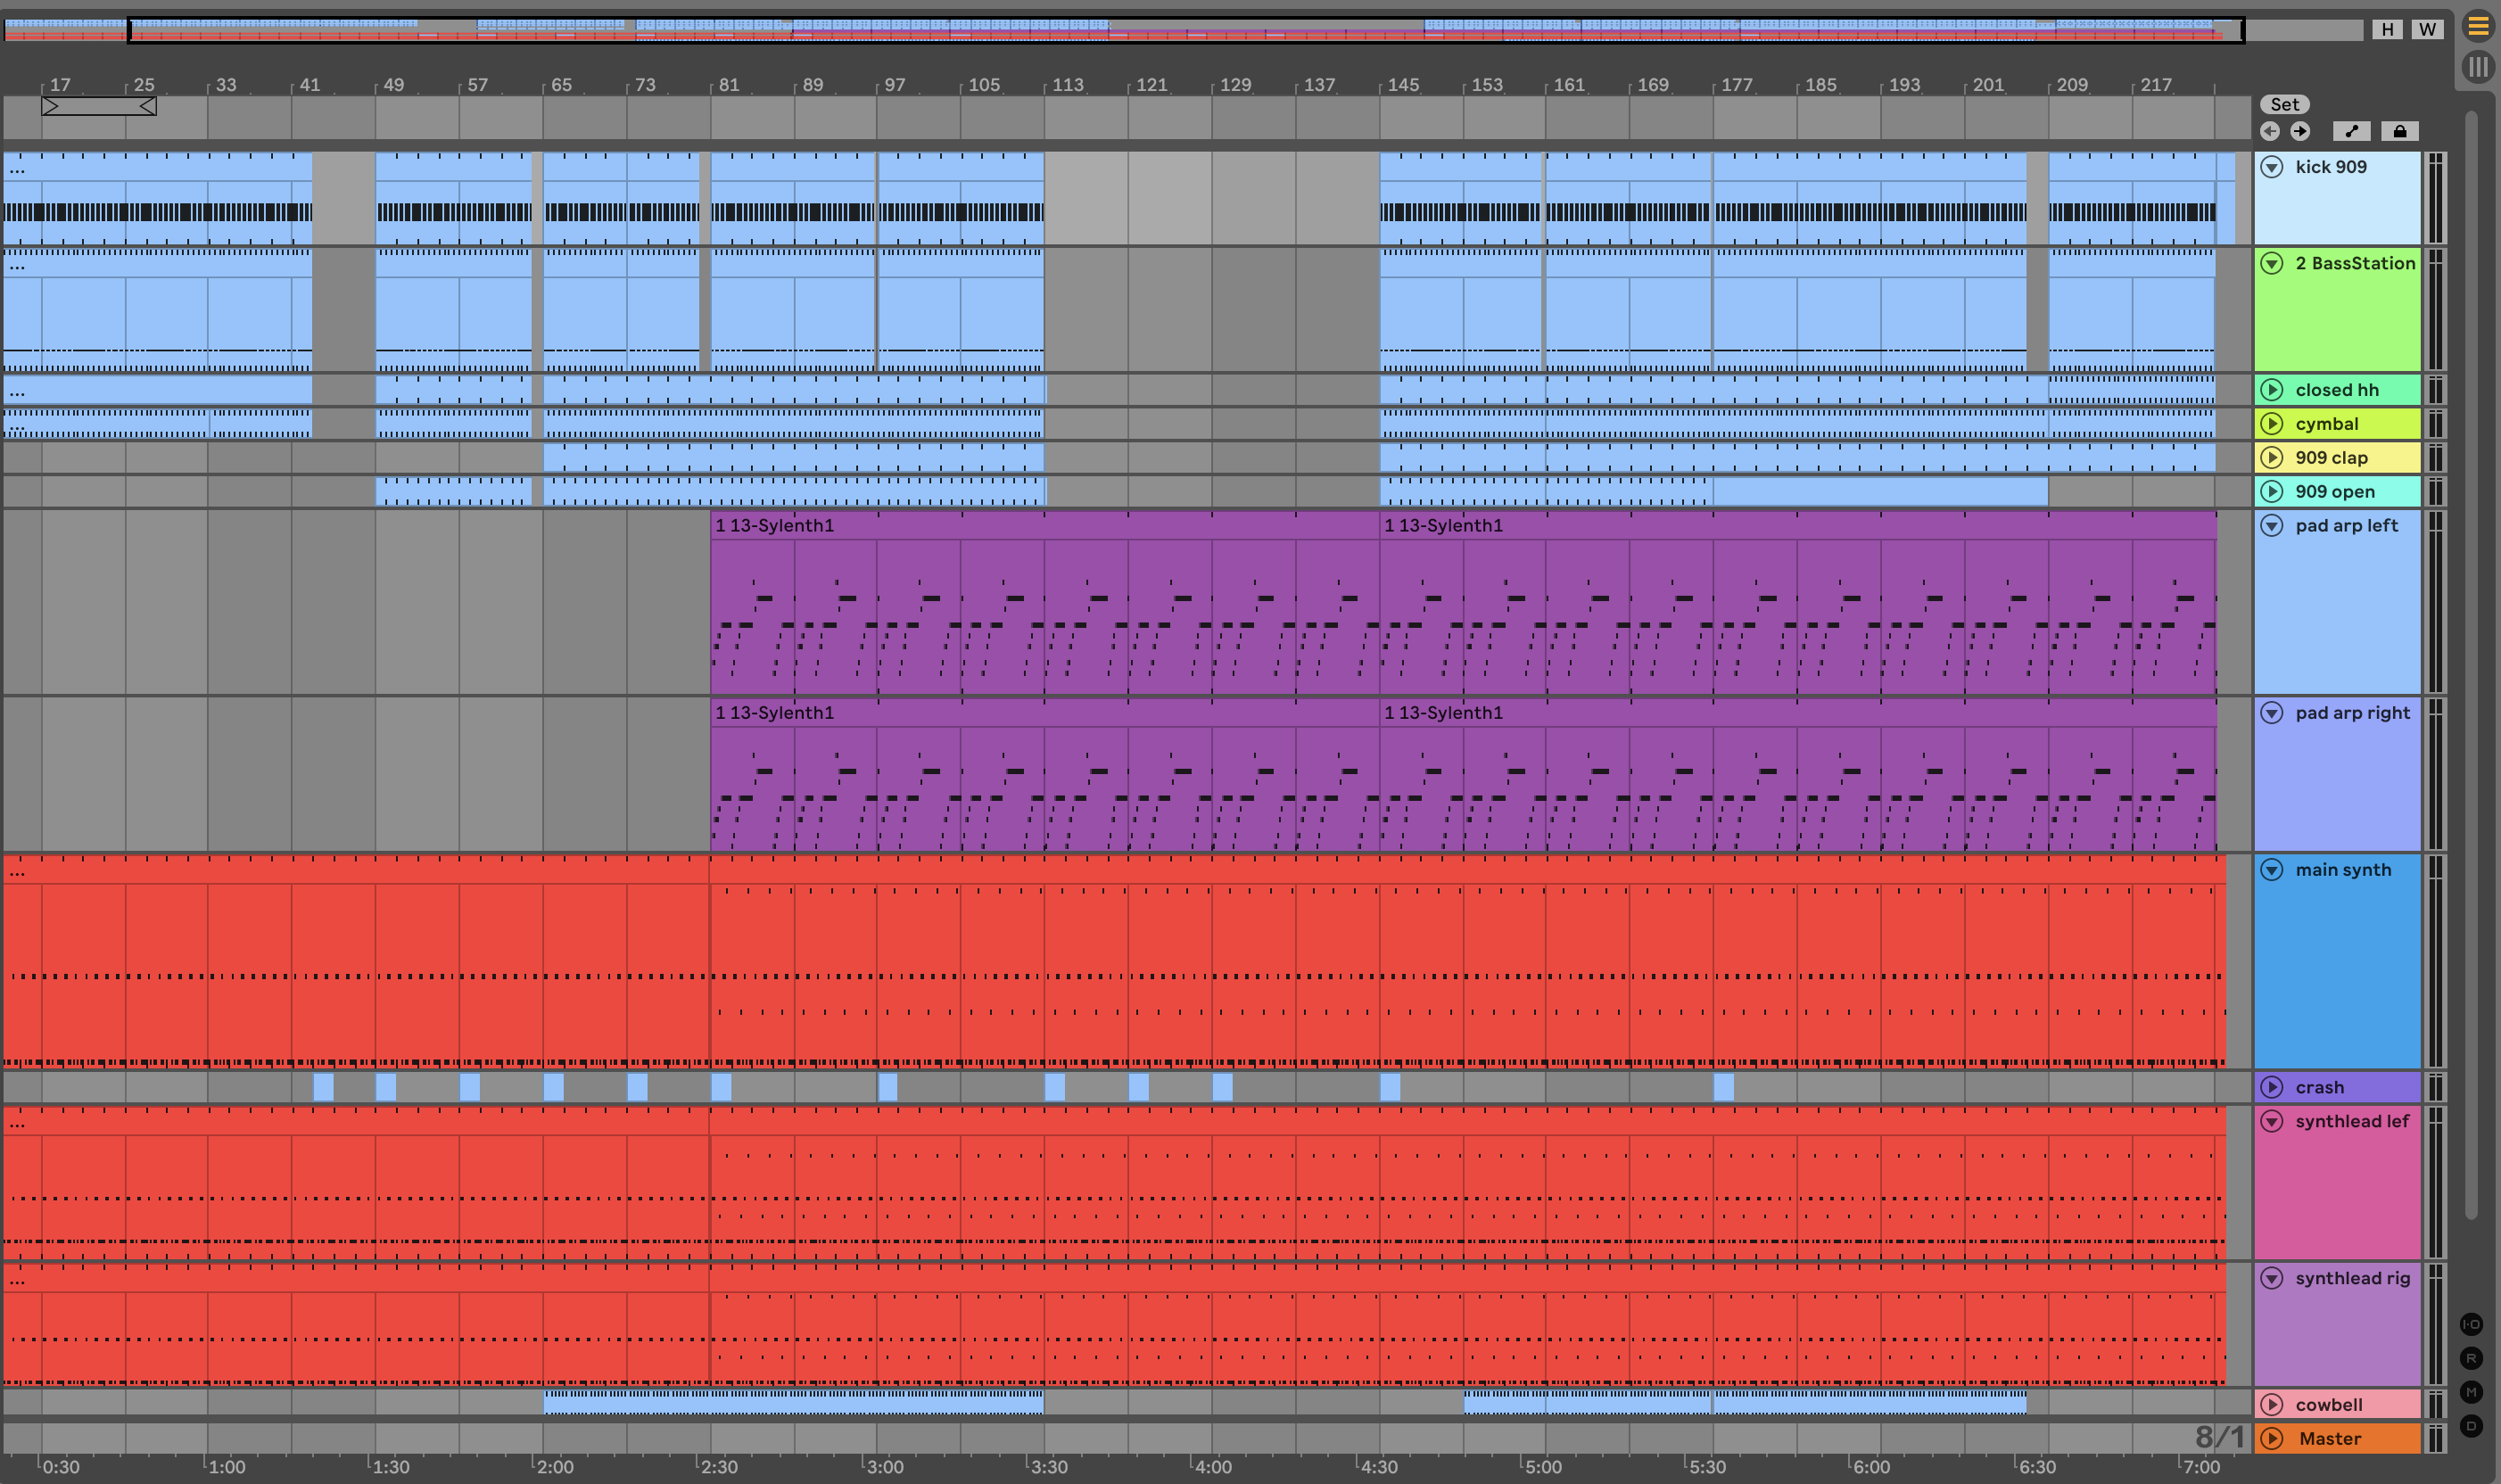Click the main synth track level meter
This screenshot has width=2501, height=1484.
point(2435,961)
